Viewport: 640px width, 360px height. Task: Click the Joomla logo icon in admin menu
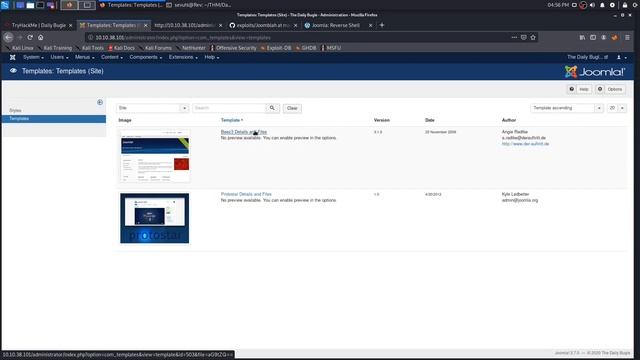click(13, 57)
